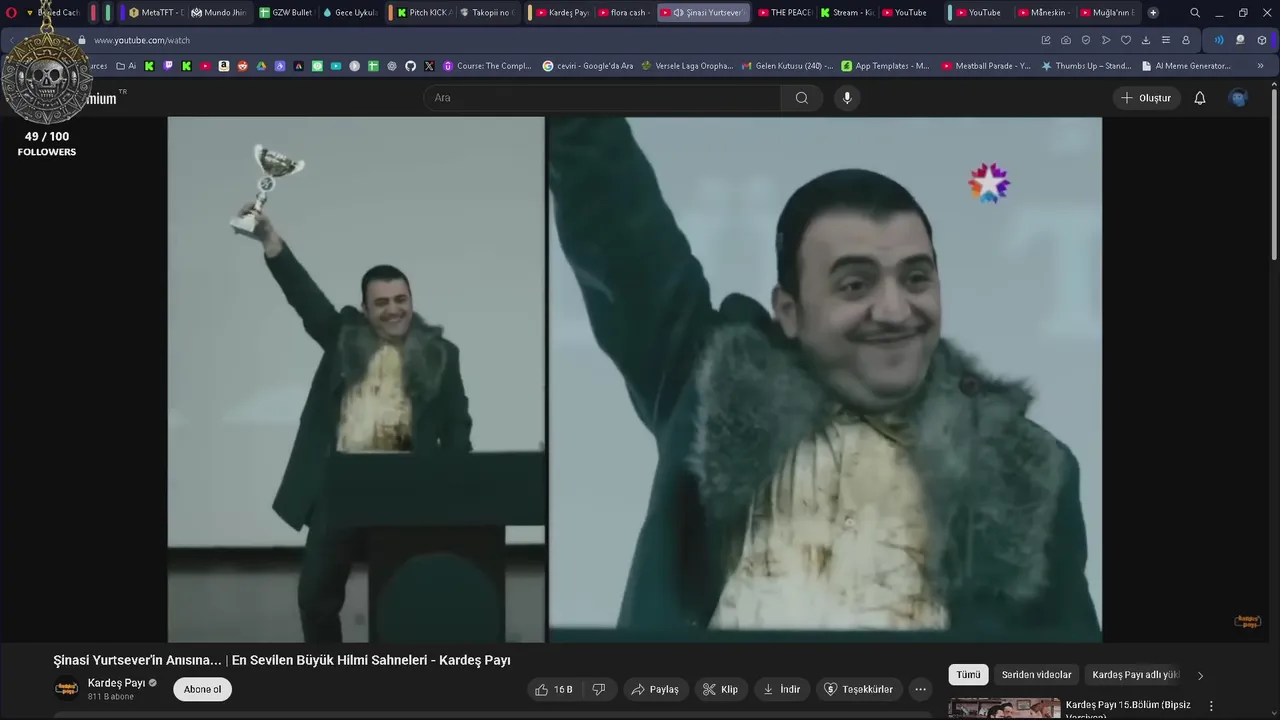Switch to THE PEACE tab
Viewport: 1280px width, 720px height.
point(785,13)
